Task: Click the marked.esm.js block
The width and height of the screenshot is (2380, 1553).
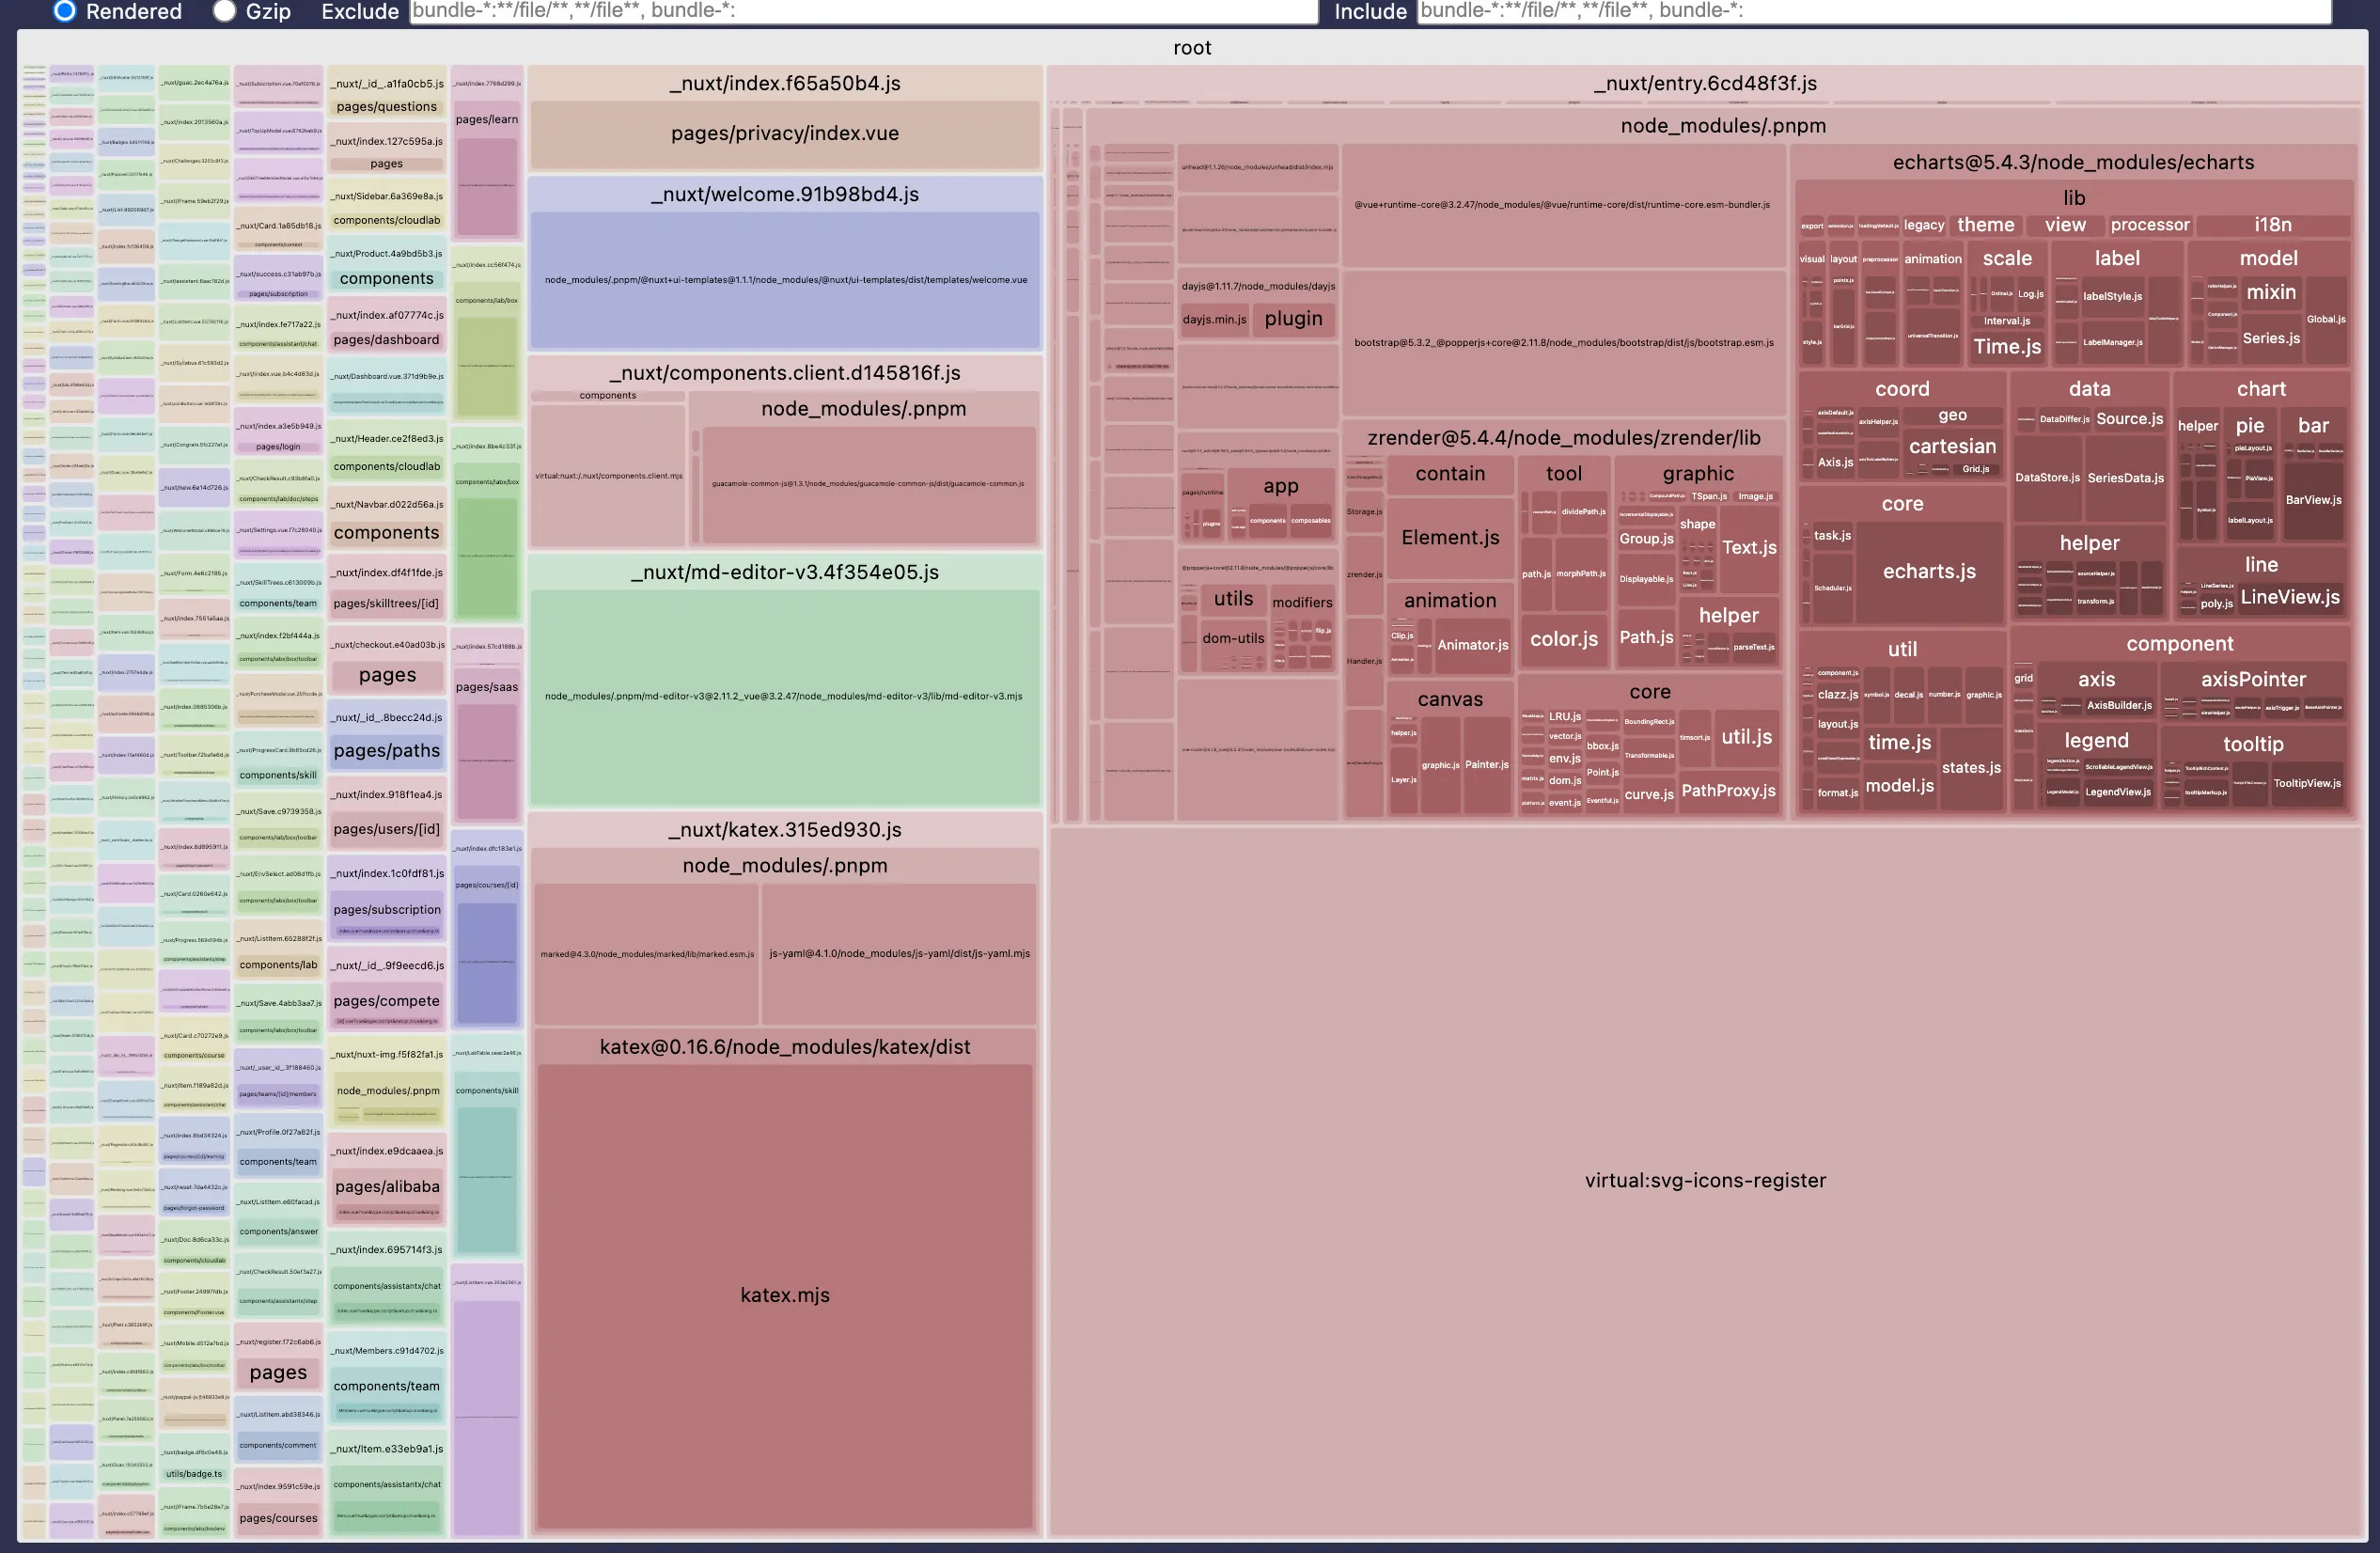Action: (647, 954)
